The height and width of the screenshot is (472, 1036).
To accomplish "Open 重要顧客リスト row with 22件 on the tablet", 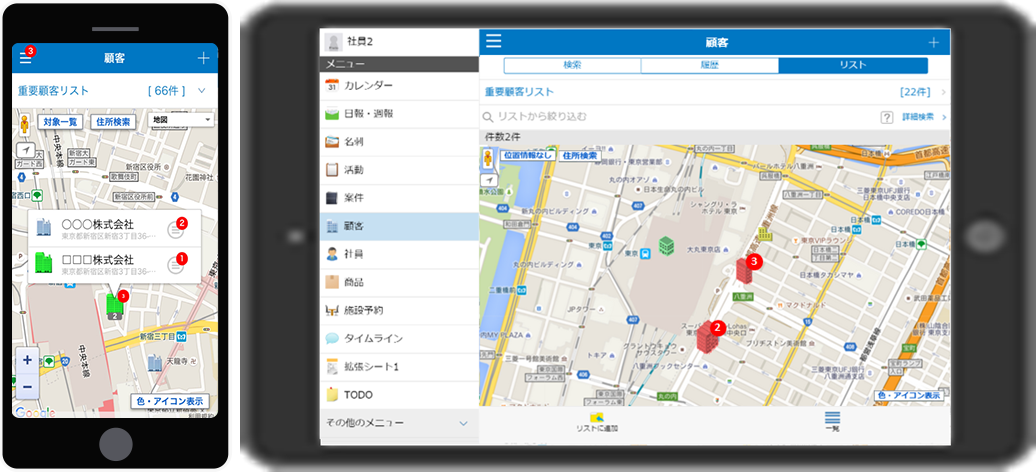I will tap(715, 92).
